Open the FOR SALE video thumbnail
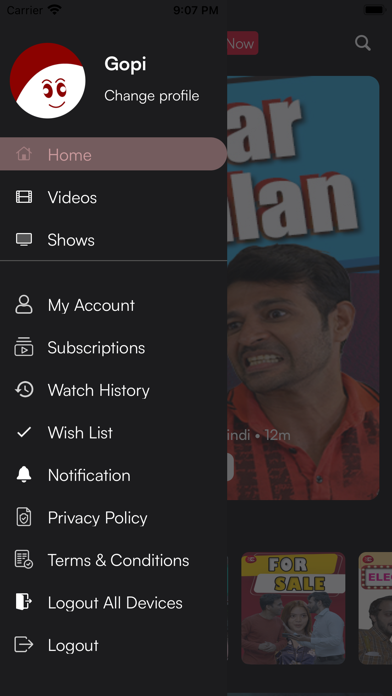Viewport: 392px width, 696px height. click(293, 608)
